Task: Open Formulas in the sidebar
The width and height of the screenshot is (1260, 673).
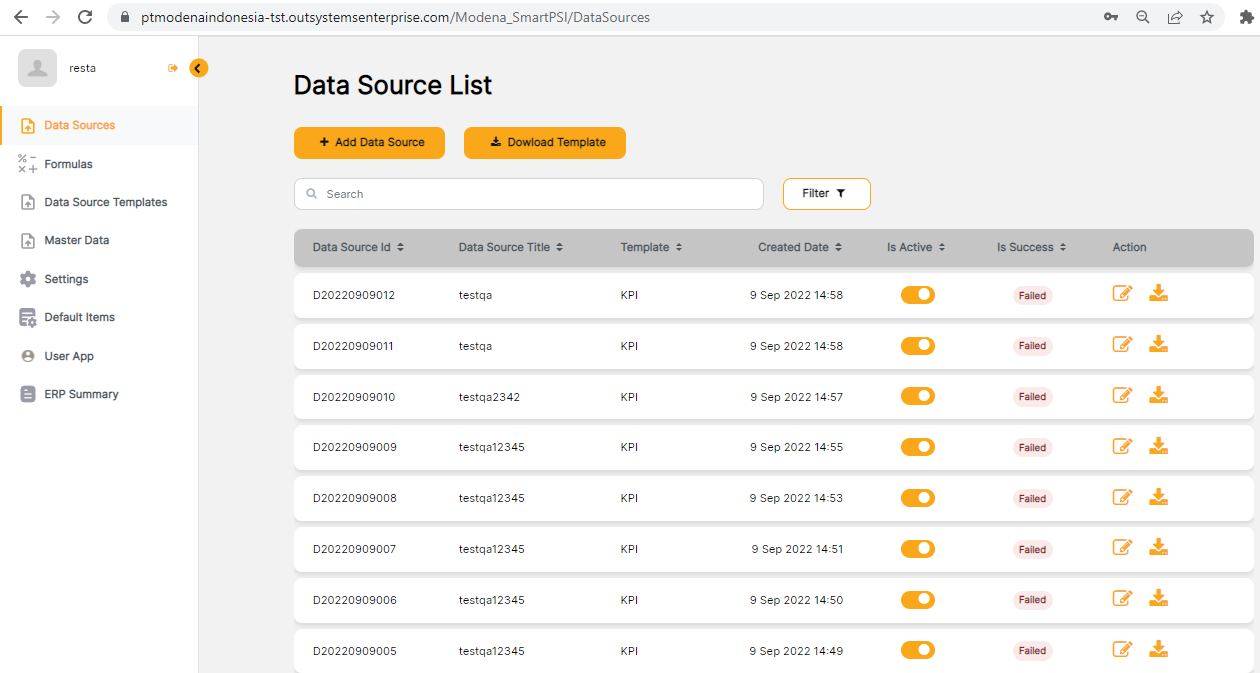Action: point(68,164)
